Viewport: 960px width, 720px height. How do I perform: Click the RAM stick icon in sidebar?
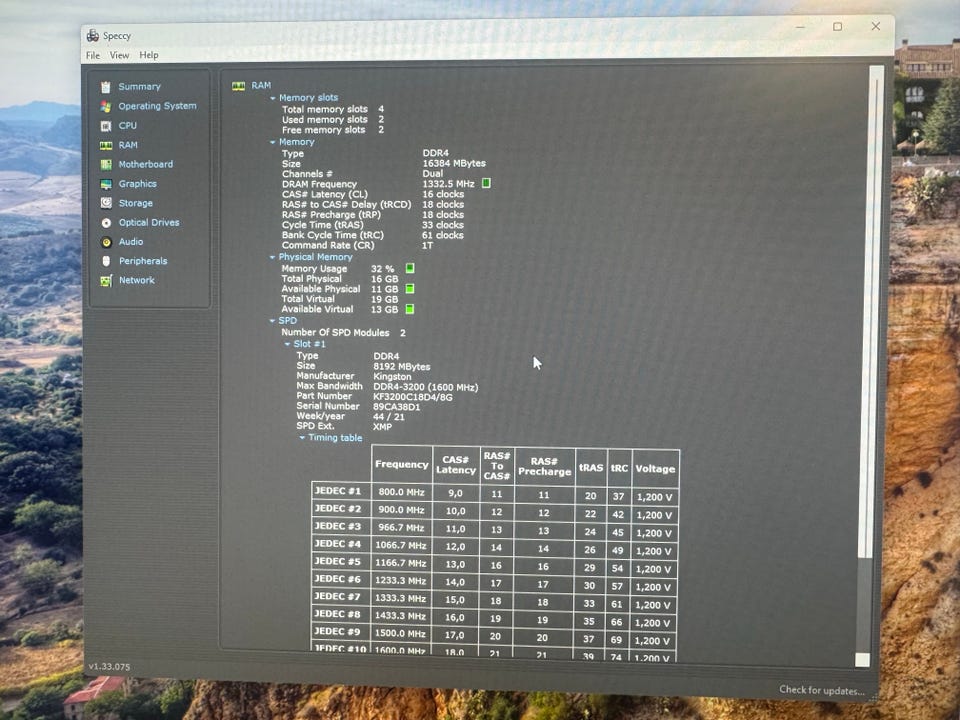pyautogui.click(x=106, y=146)
